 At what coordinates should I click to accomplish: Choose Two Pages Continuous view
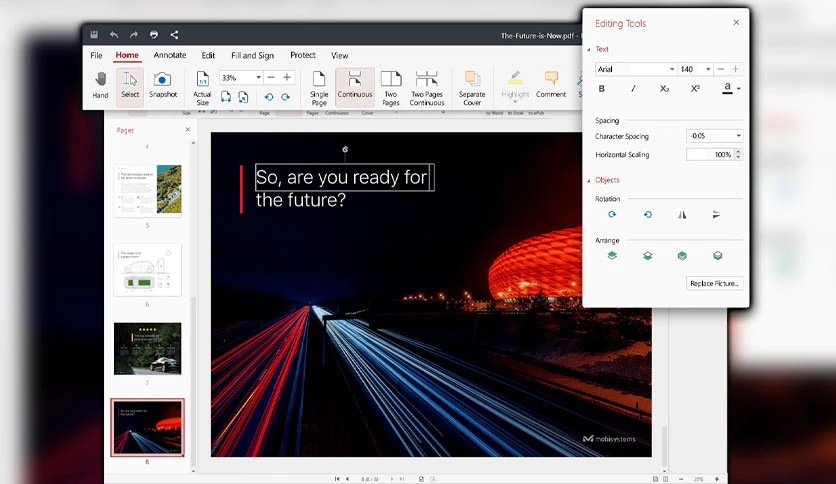point(427,88)
